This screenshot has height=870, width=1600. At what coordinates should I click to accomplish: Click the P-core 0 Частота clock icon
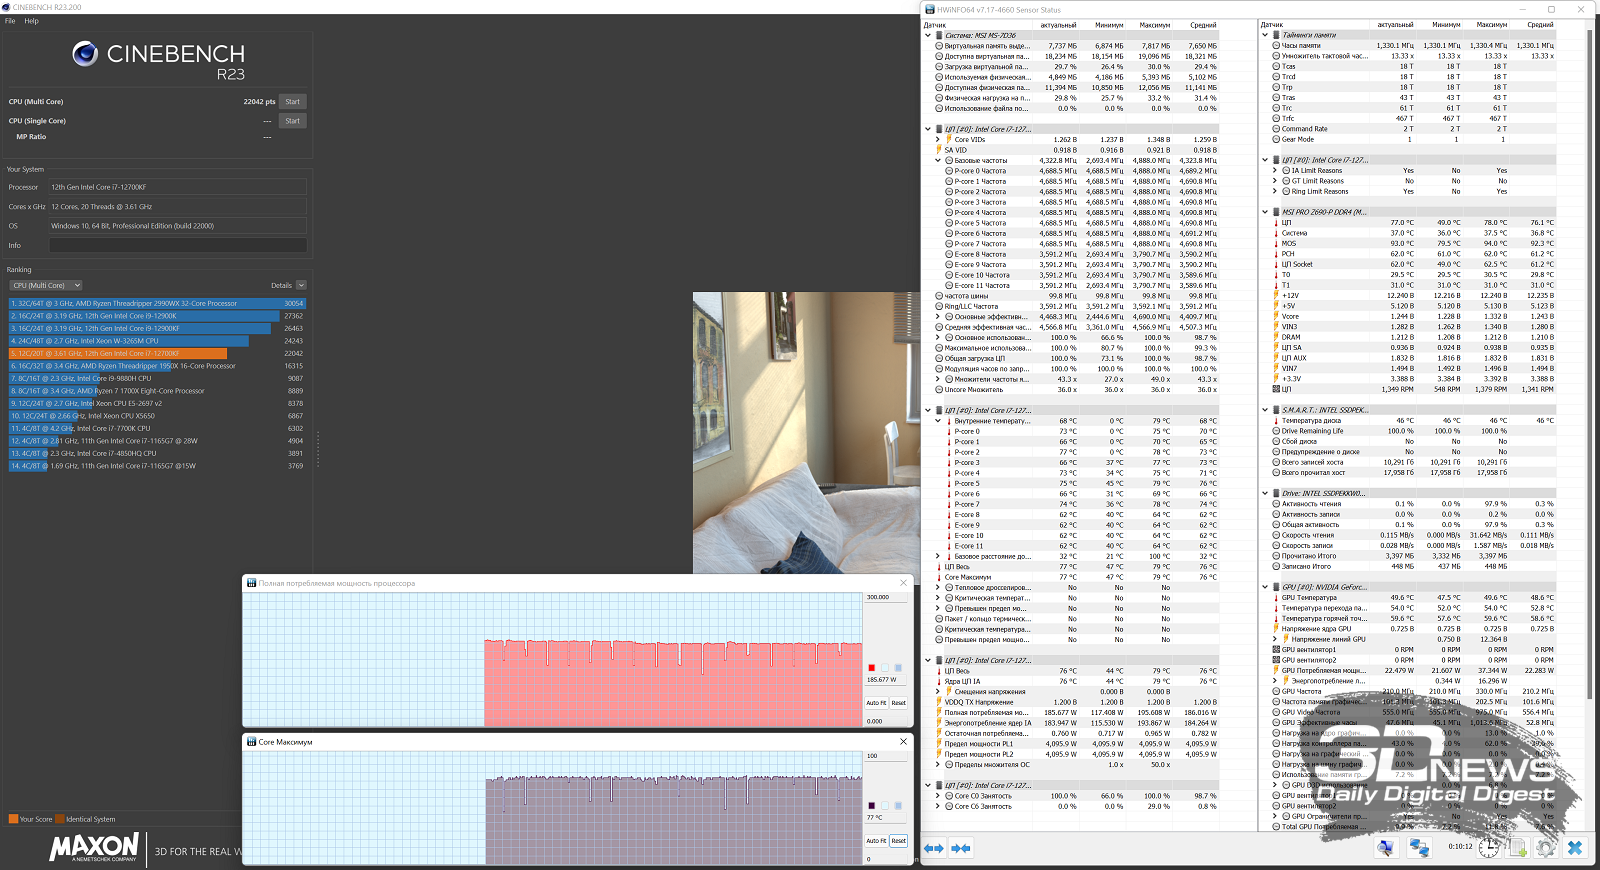tap(949, 171)
